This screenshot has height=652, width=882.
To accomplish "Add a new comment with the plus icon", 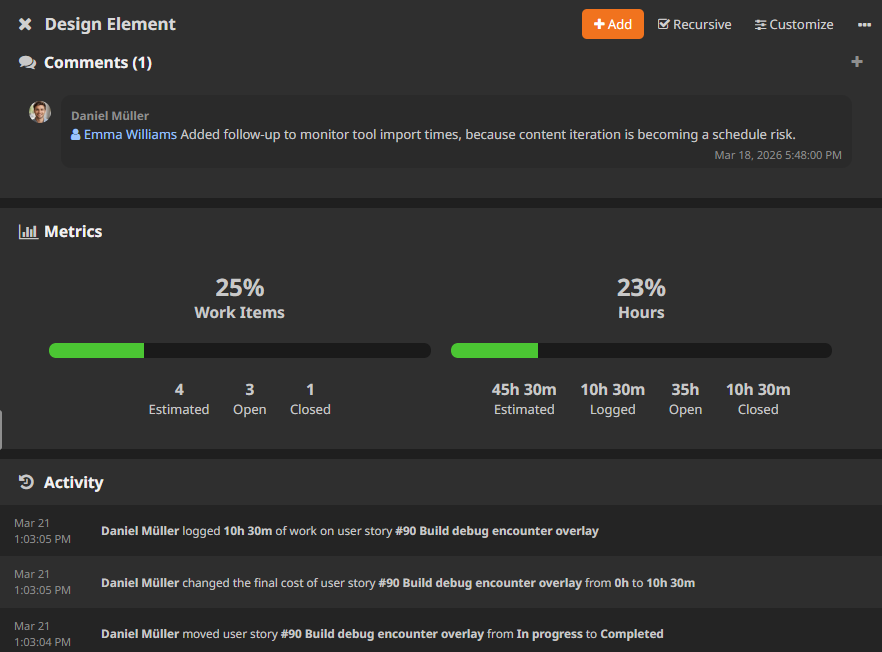I will tap(856, 62).
